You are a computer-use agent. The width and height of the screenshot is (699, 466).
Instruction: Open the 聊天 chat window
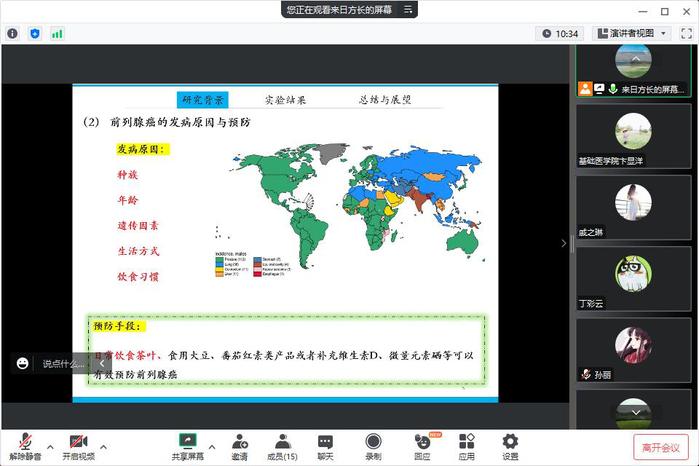coord(325,446)
